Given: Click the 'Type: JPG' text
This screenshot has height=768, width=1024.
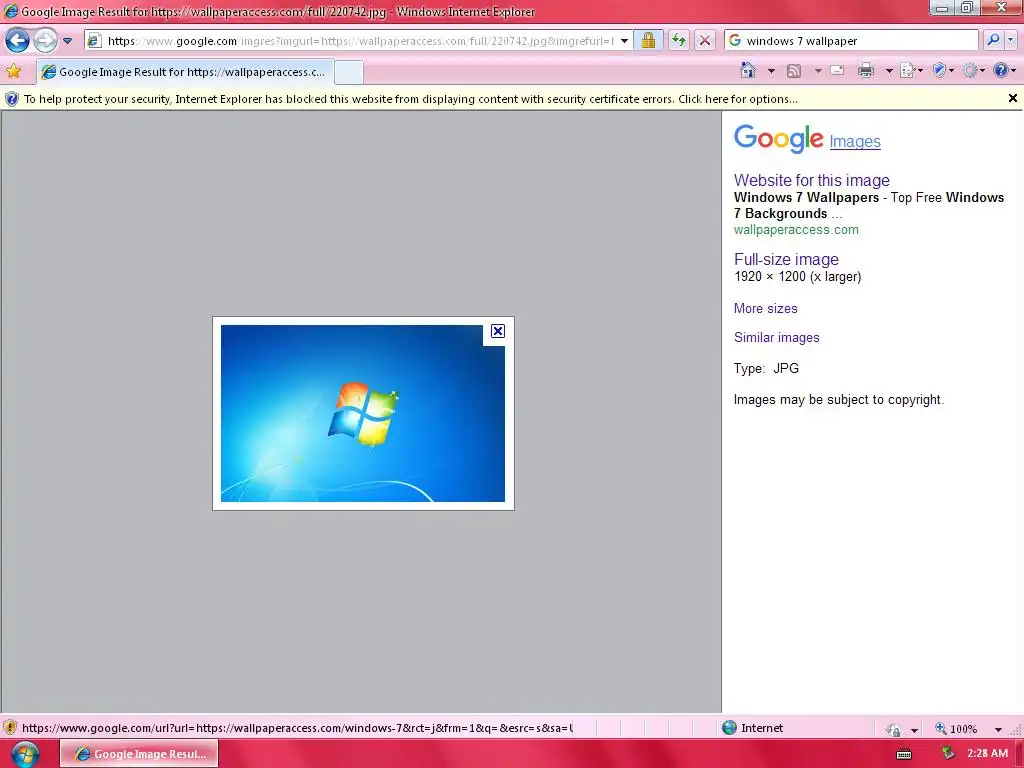Looking at the screenshot, I should pos(766,368).
